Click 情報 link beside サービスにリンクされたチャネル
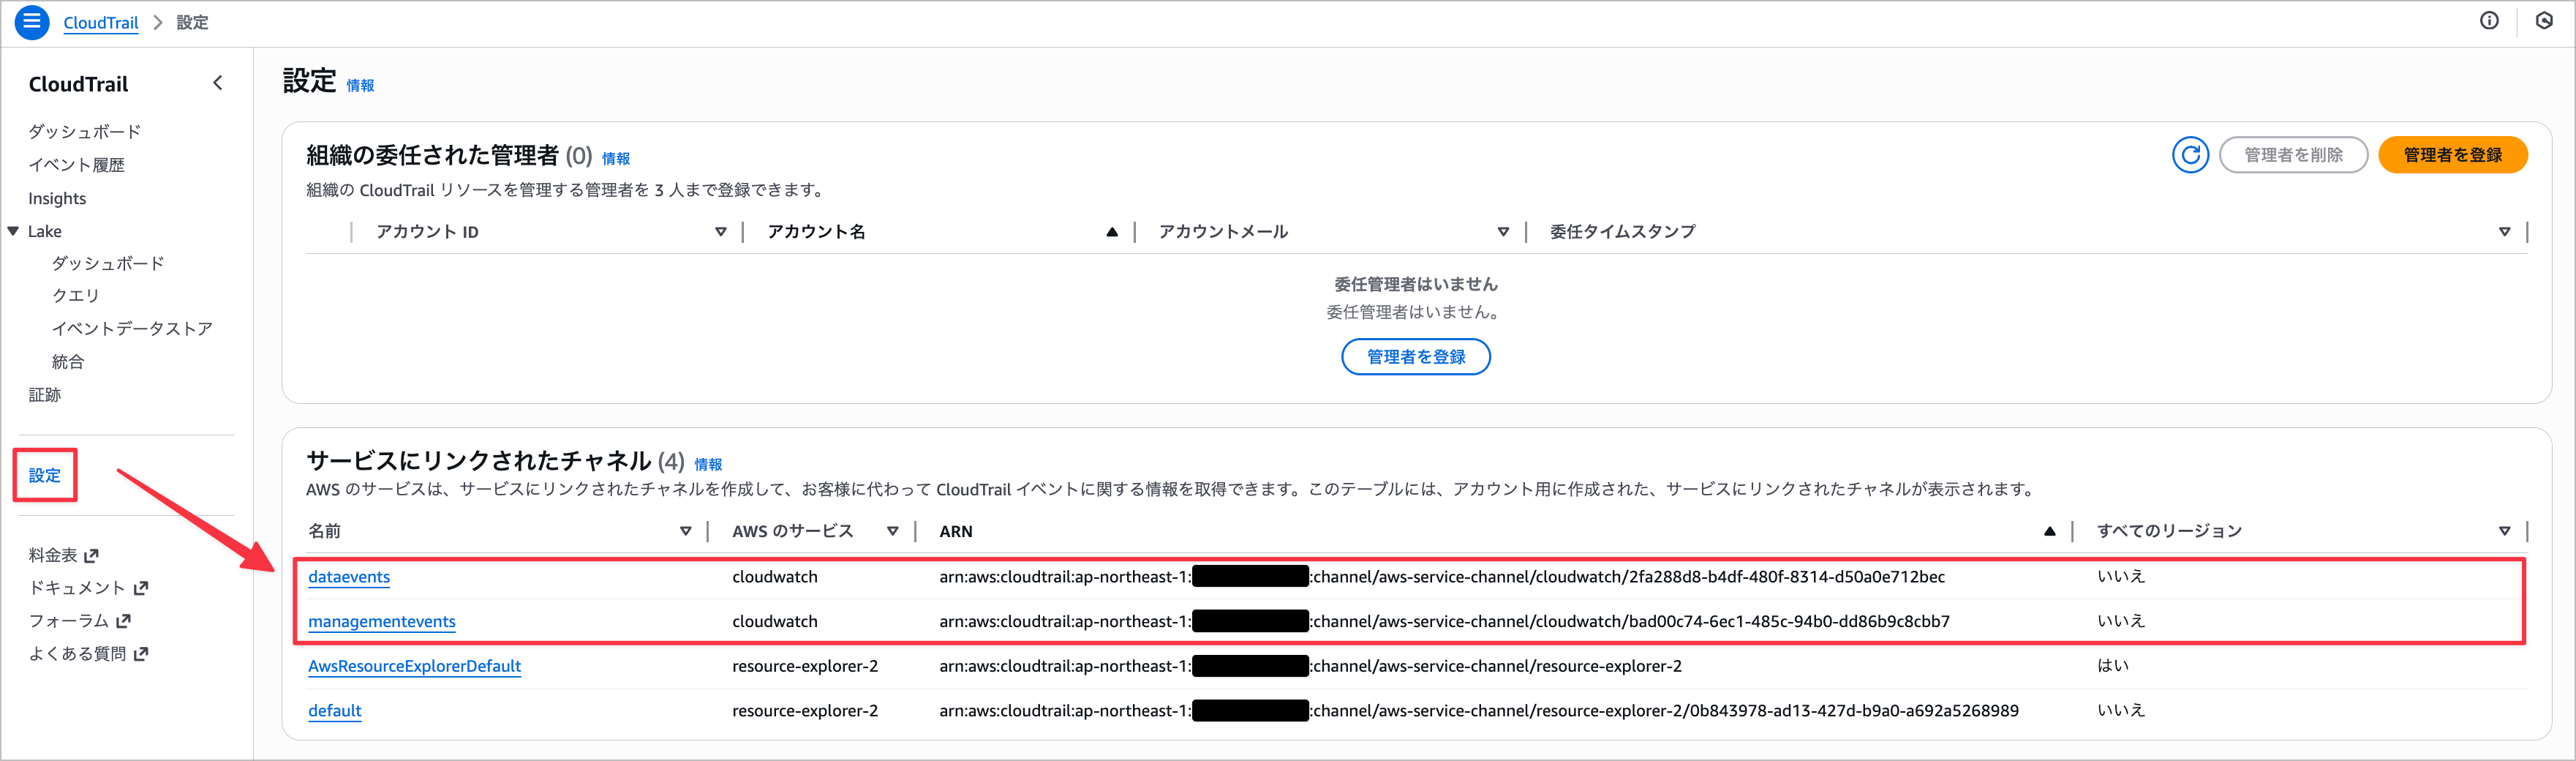The width and height of the screenshot is (2576, 761). (708, 465)
